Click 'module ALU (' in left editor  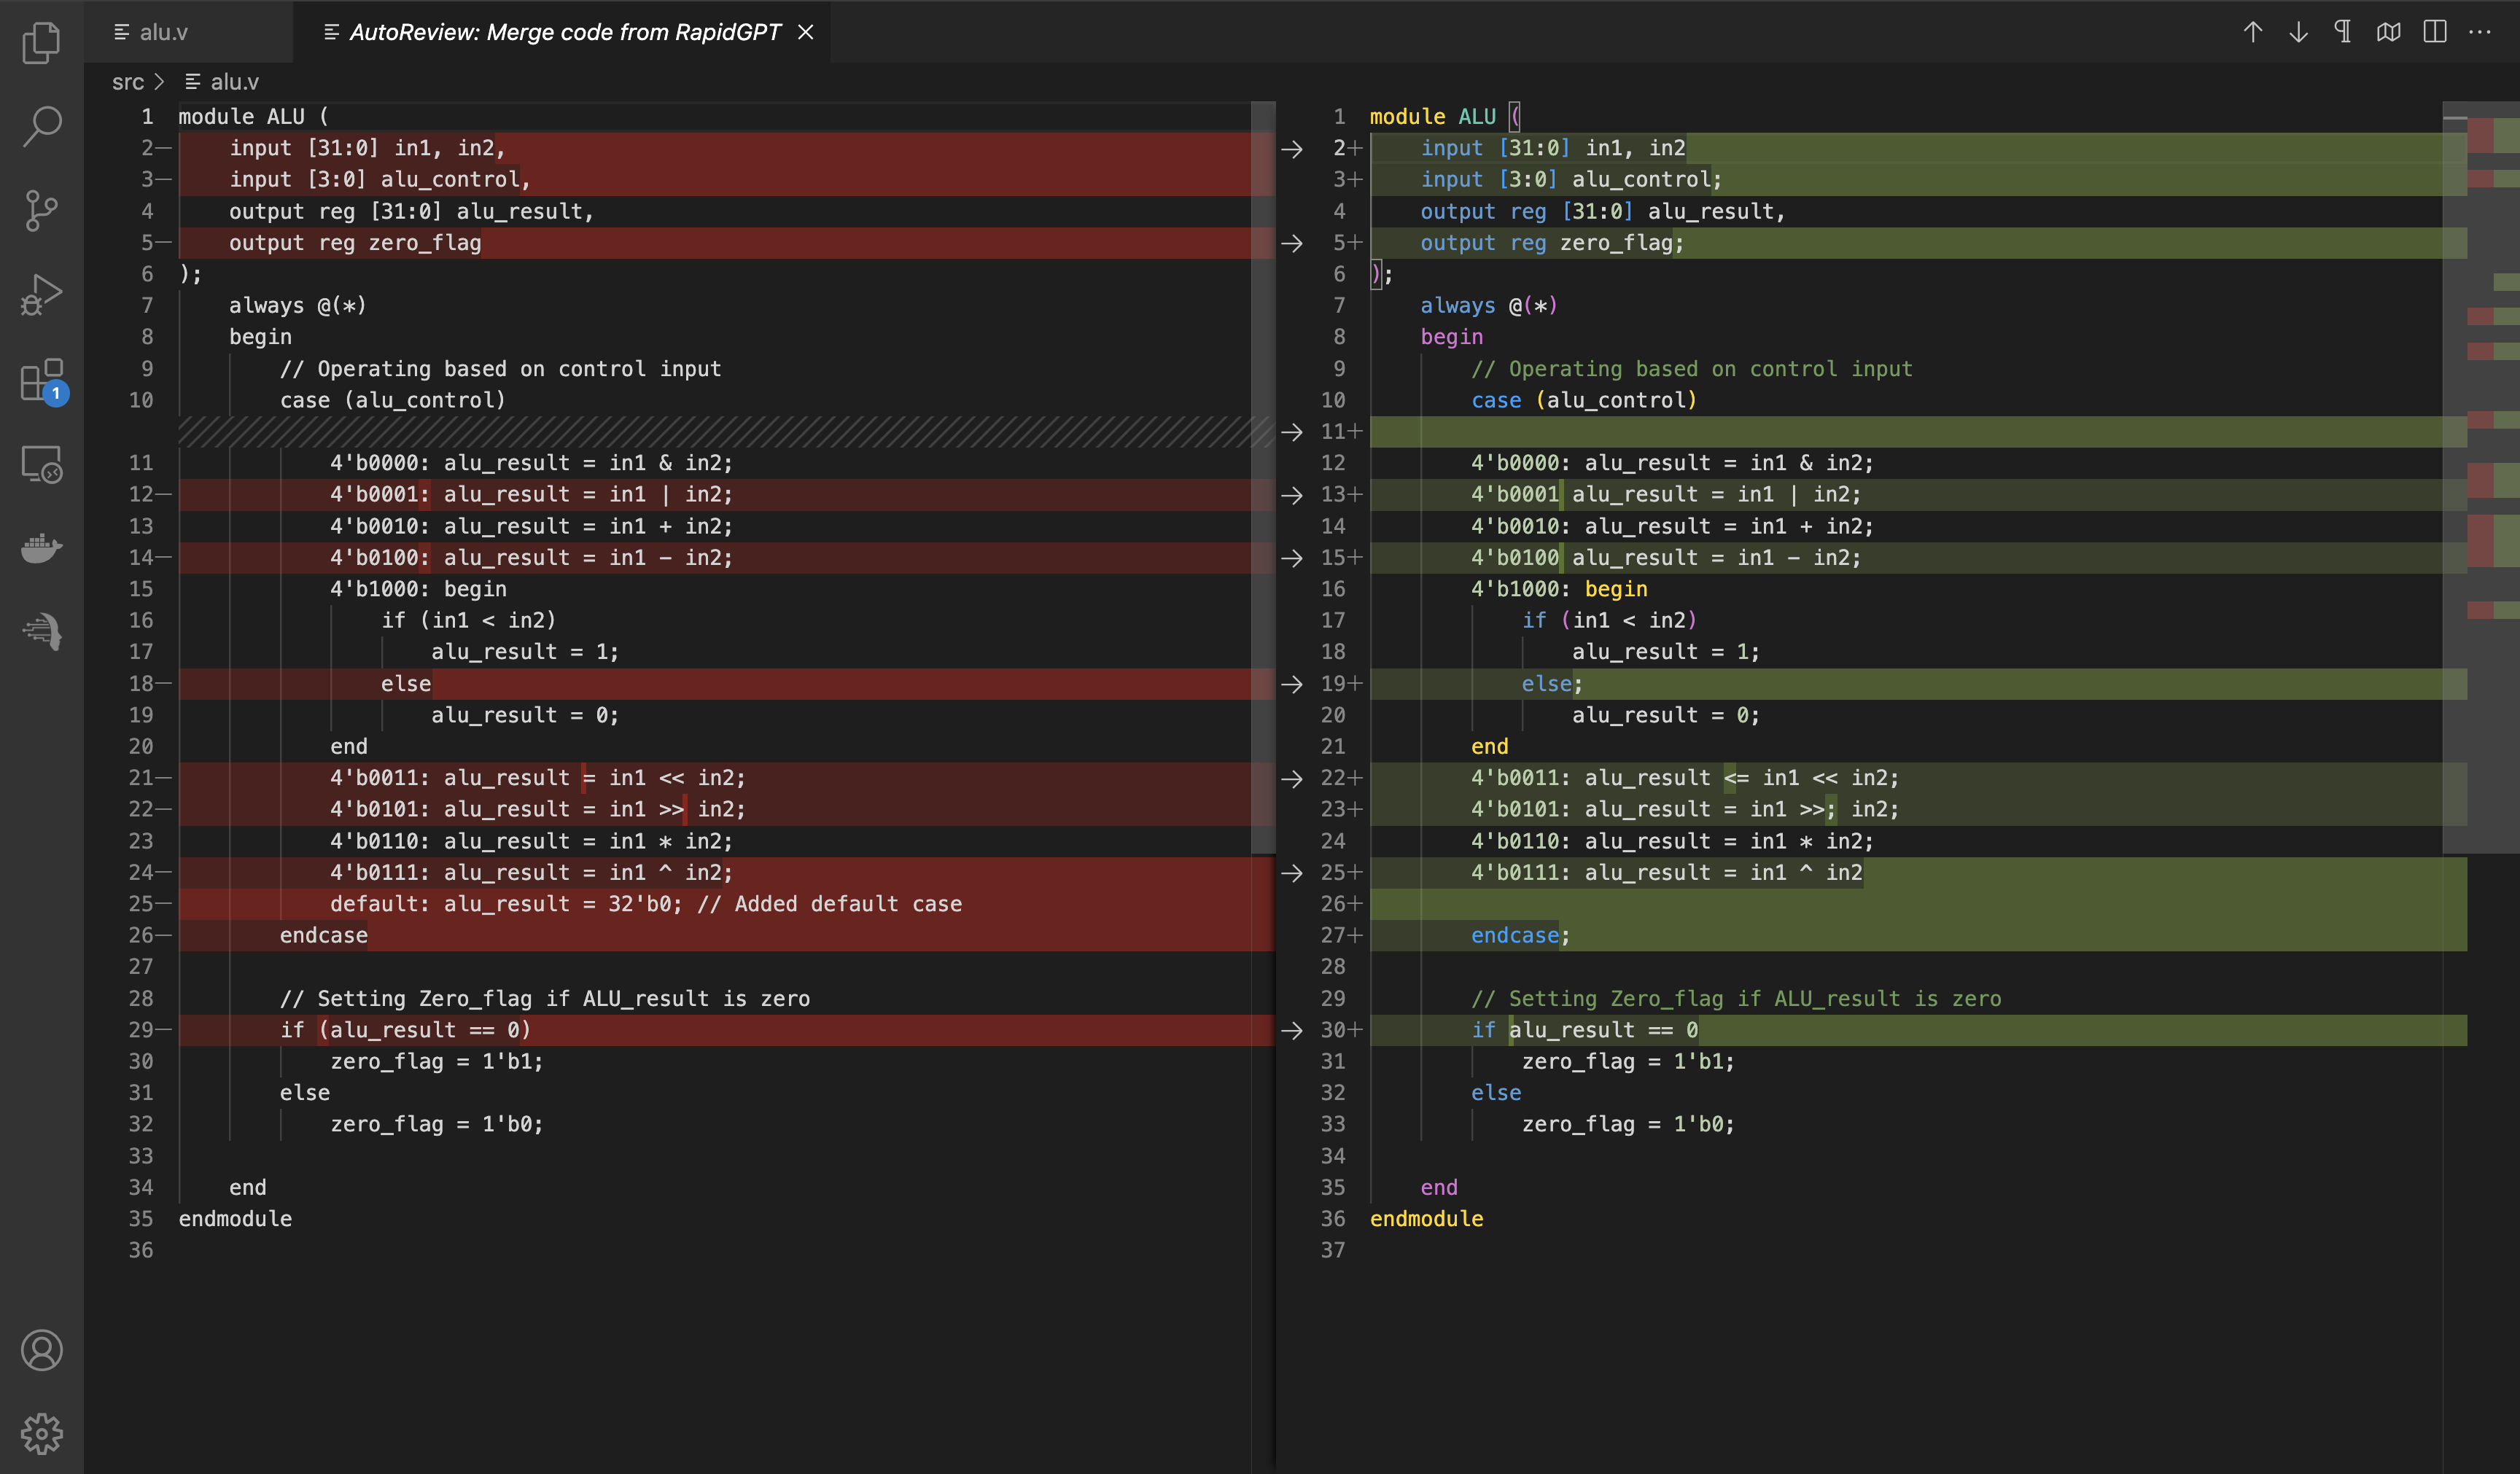254,117
